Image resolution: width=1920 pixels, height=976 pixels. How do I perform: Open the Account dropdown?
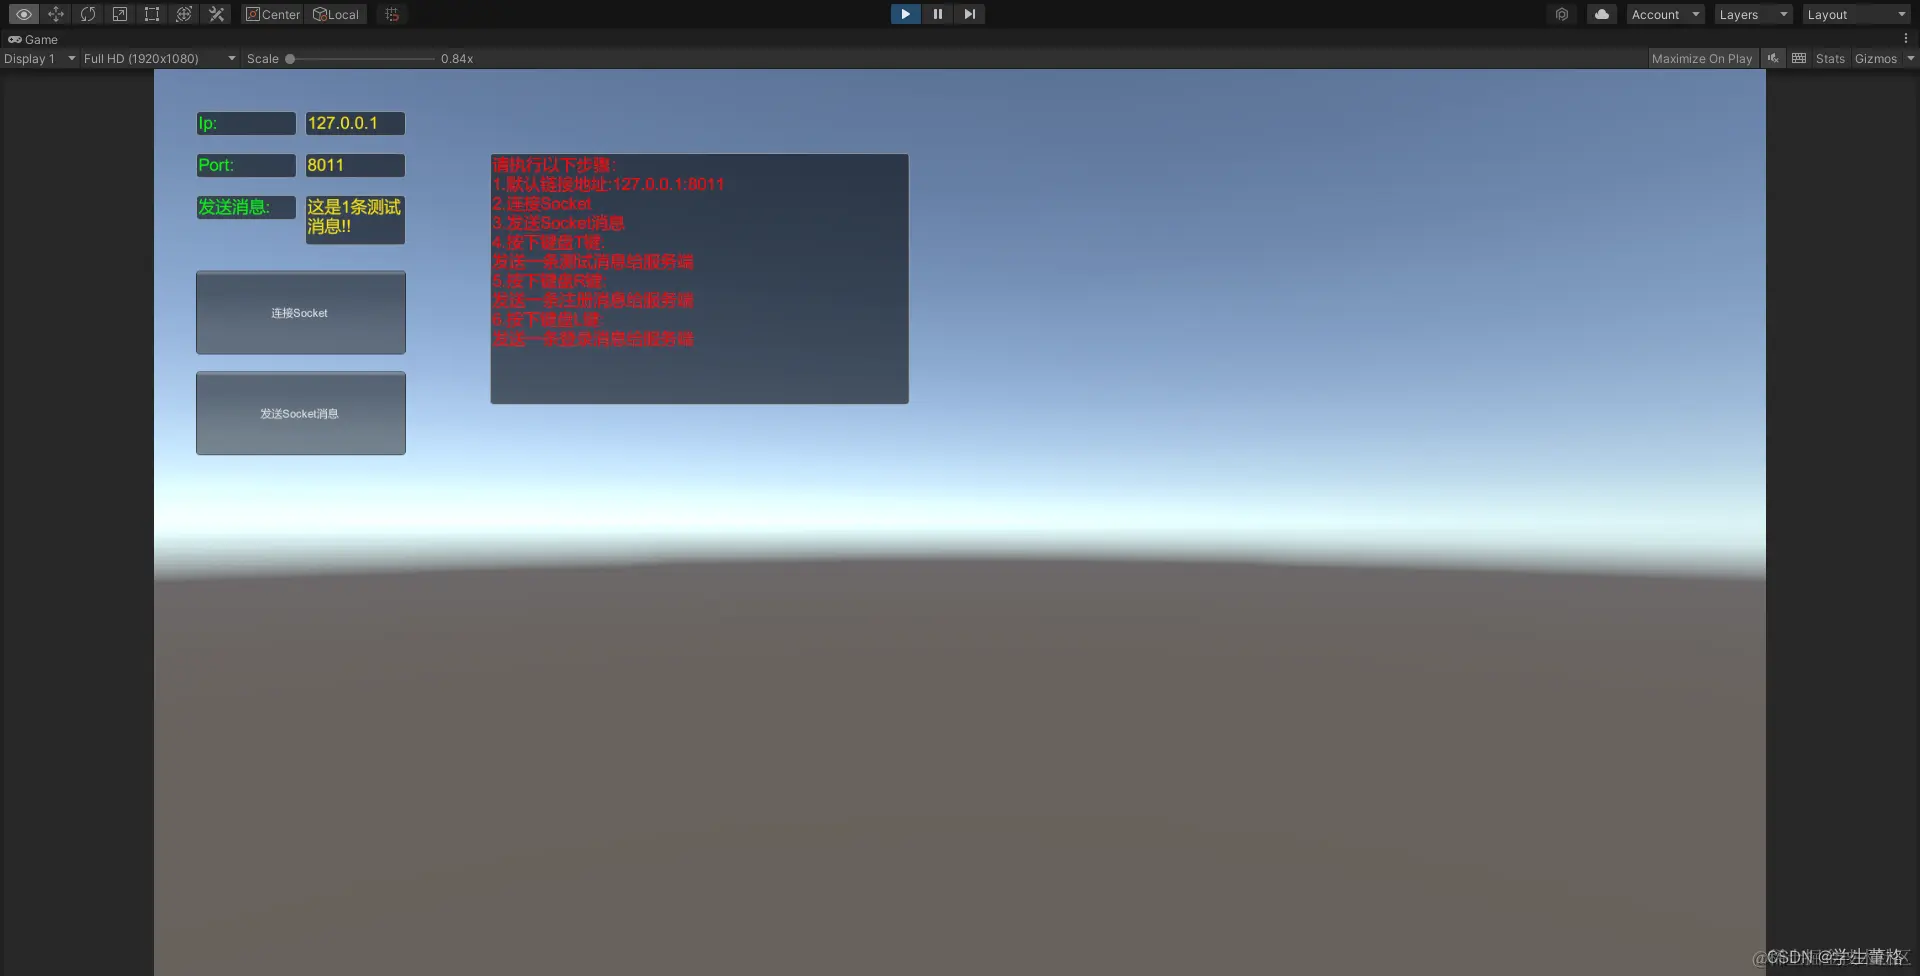(x=1665, y=14)
